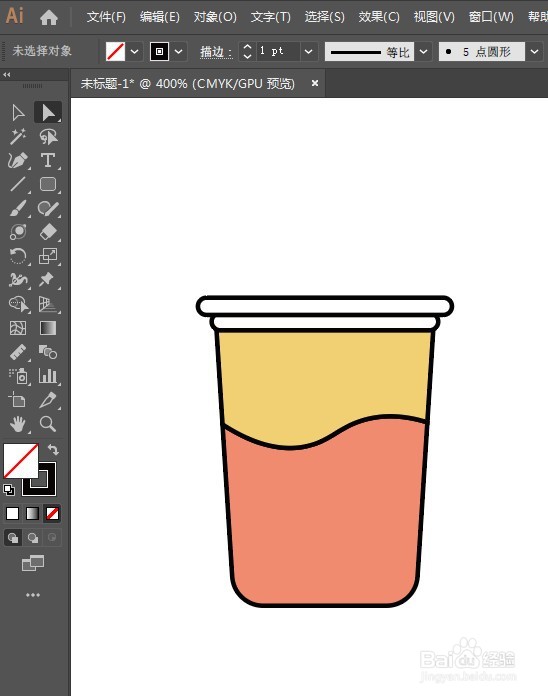Select the Gradient tool
The height and width of the screenshot is (696, 548).
(47, 328)
